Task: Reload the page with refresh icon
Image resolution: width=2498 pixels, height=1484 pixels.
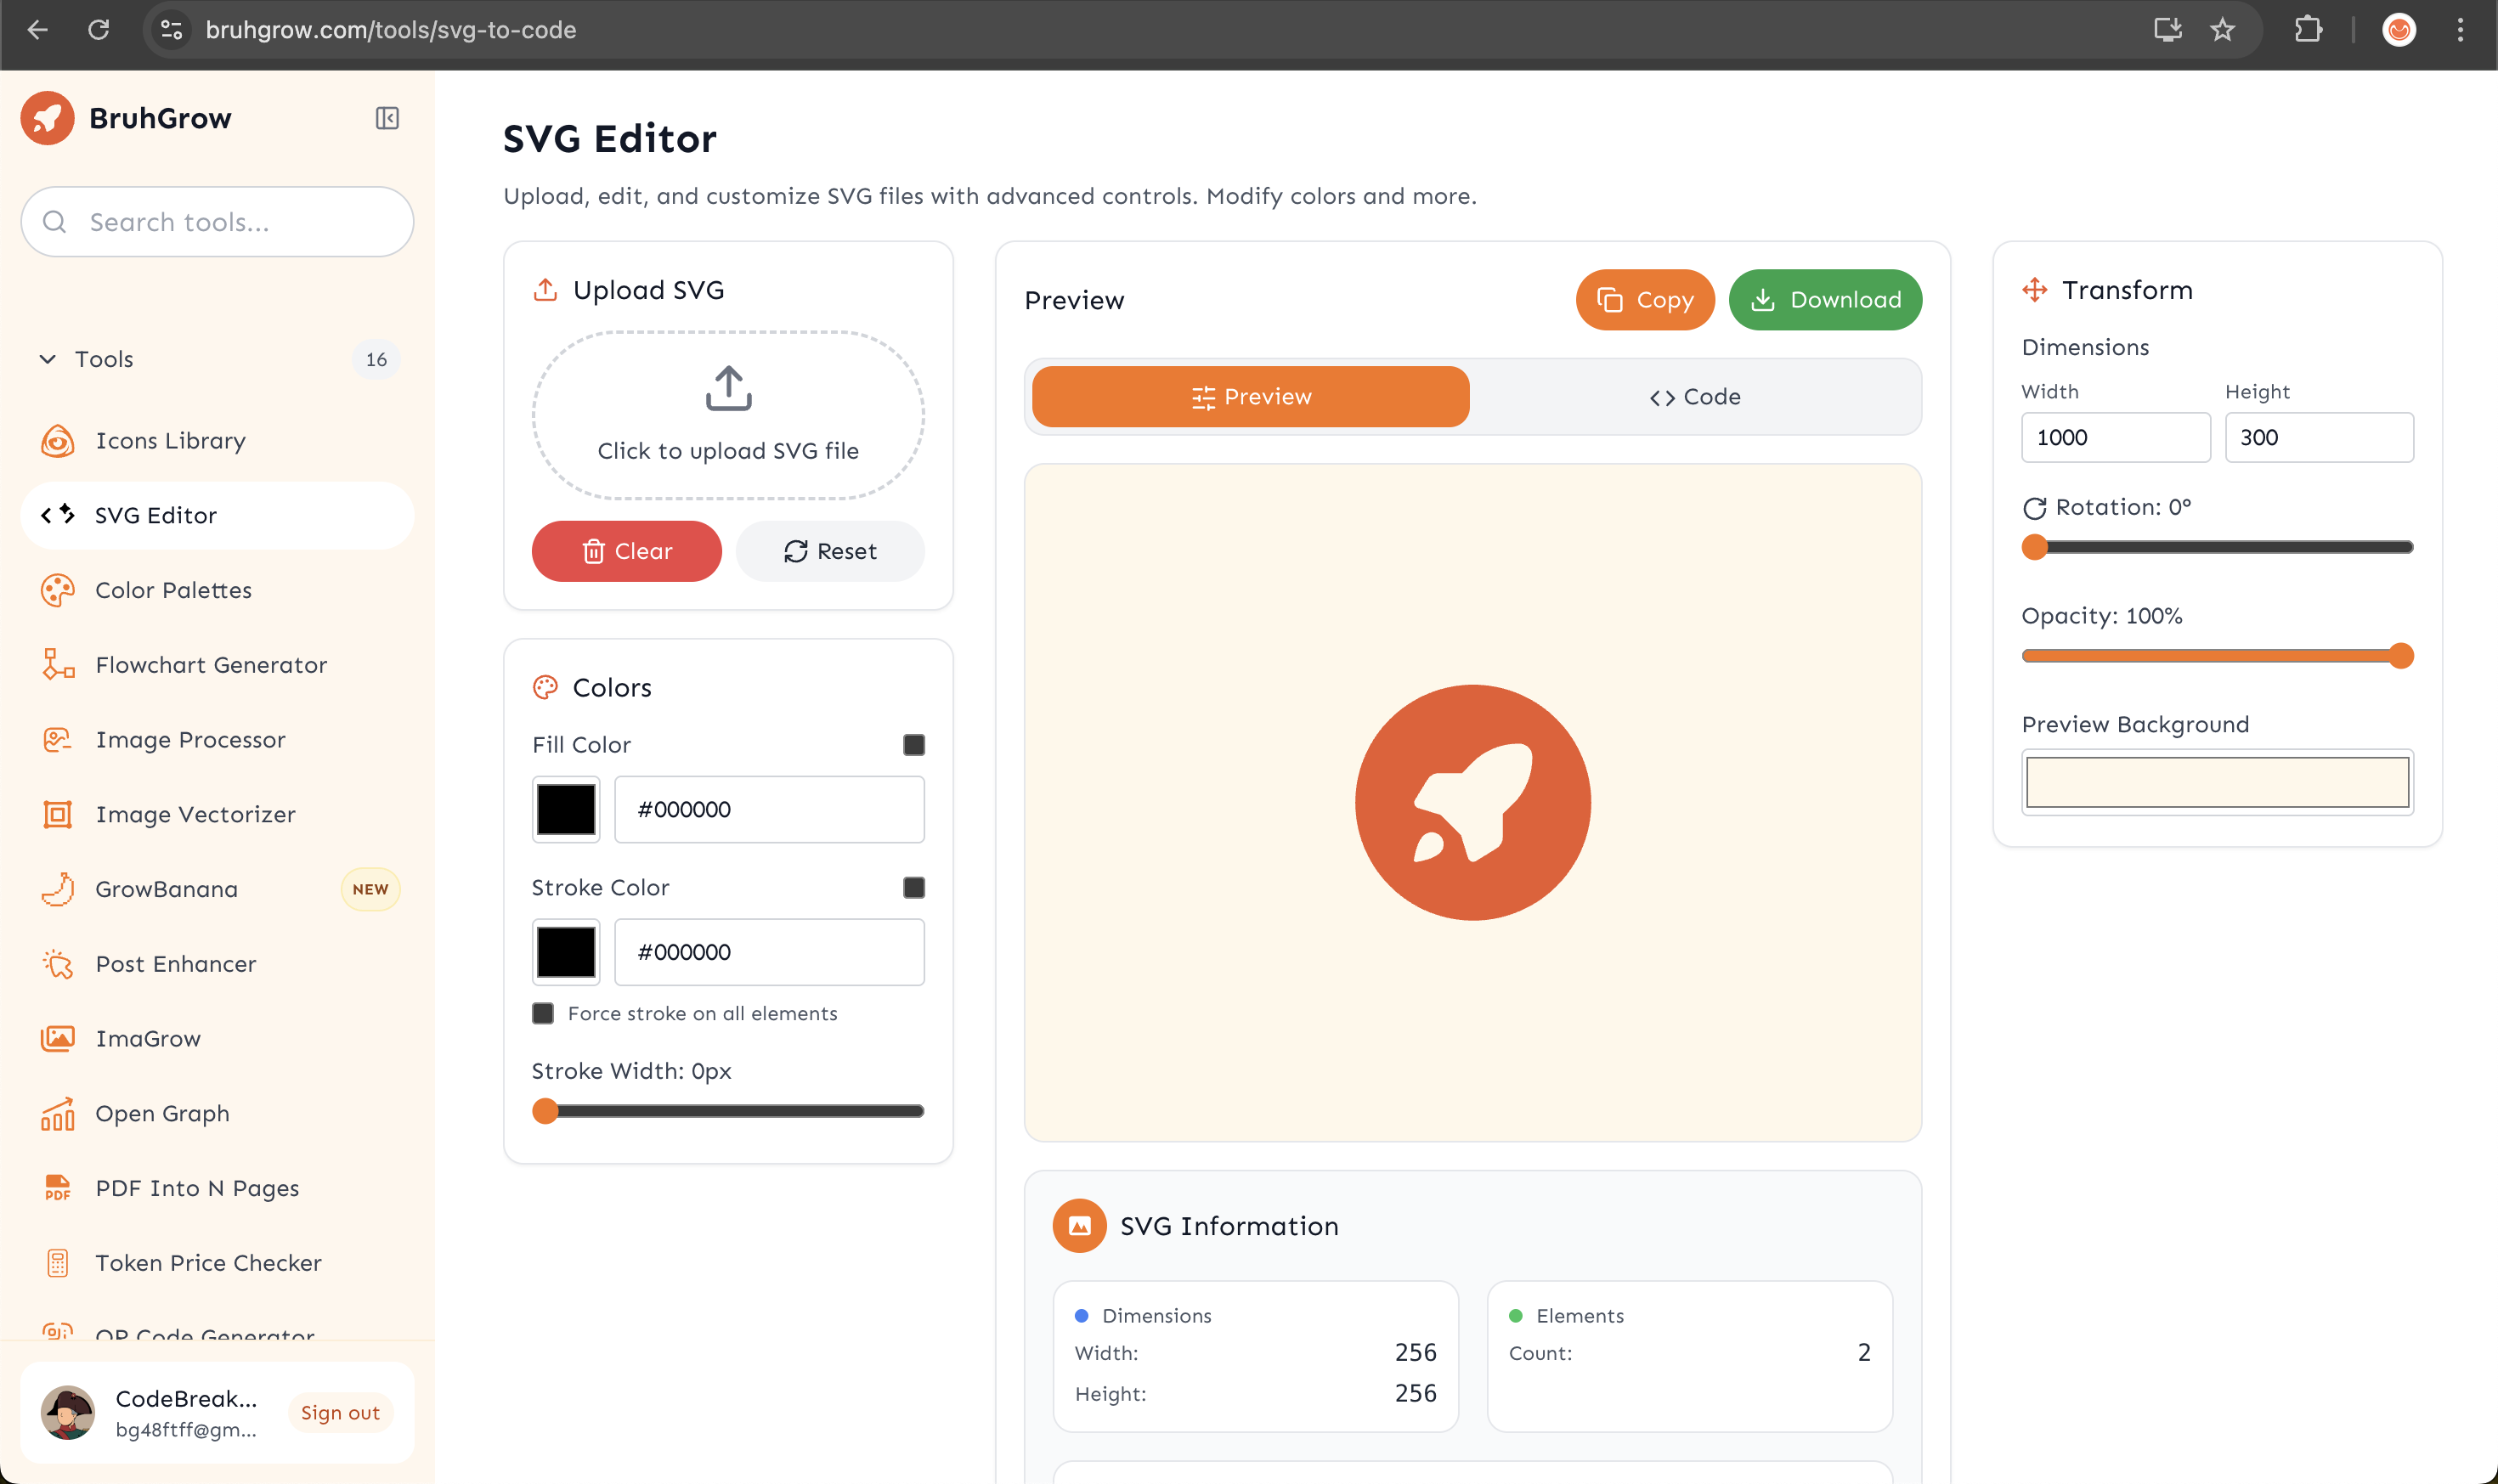Action: [98, 30]
